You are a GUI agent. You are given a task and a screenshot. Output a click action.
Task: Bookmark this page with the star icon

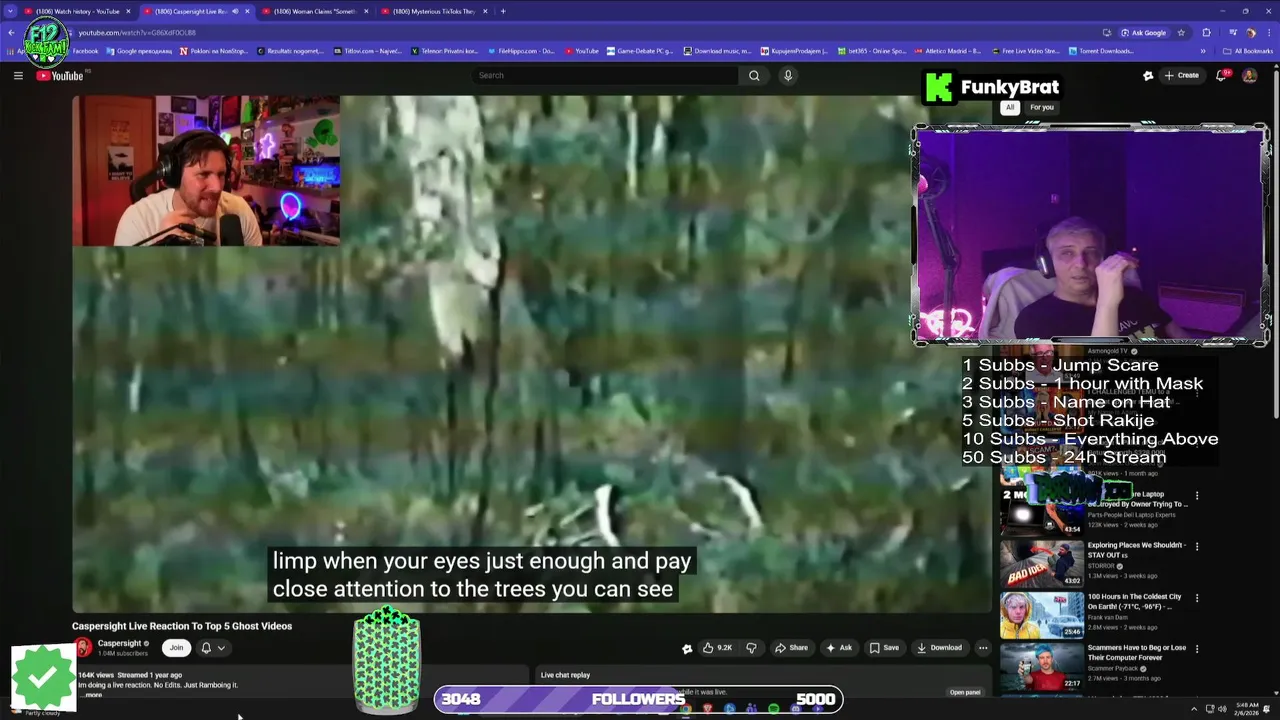(x=1181, y=32)
